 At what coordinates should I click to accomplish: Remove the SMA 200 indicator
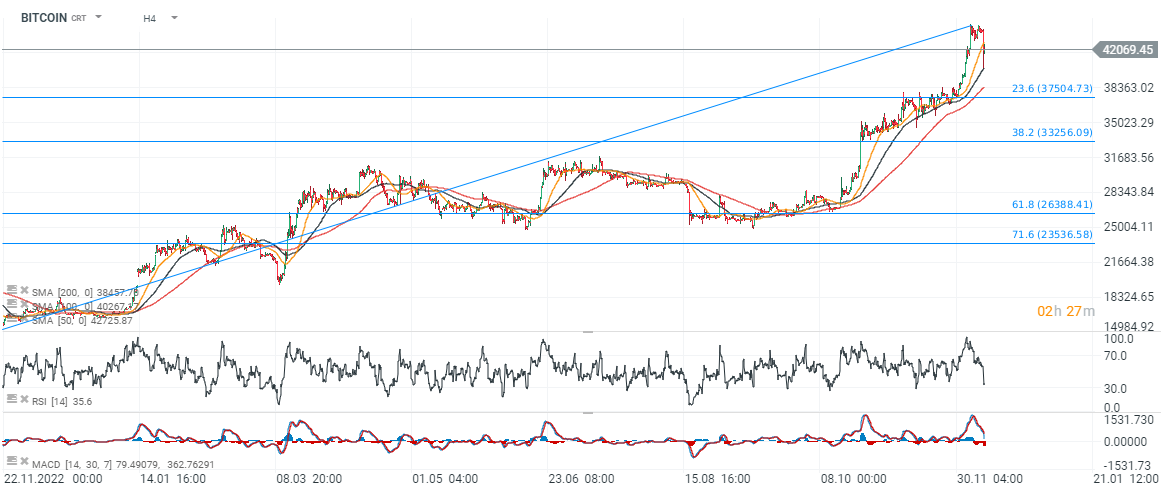(x=24, y=291)
